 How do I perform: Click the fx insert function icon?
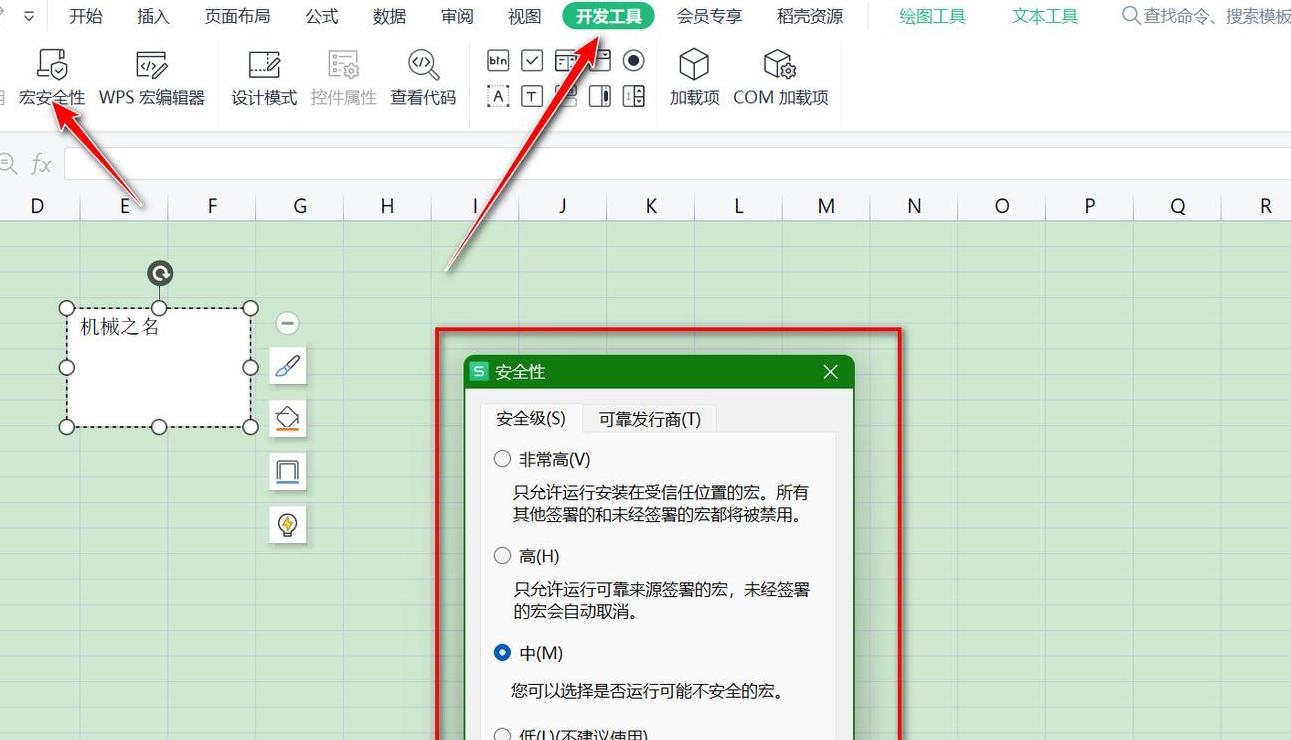[41, 163]
